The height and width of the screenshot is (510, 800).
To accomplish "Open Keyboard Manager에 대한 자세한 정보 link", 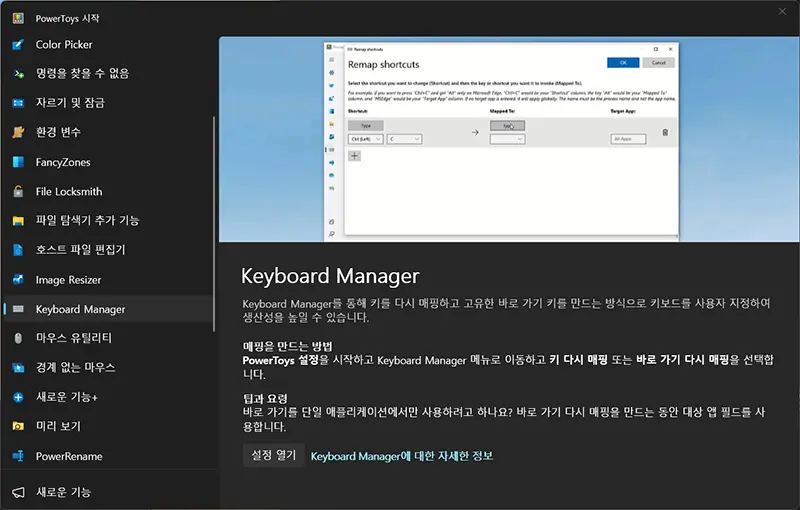I will coord(402,456).
